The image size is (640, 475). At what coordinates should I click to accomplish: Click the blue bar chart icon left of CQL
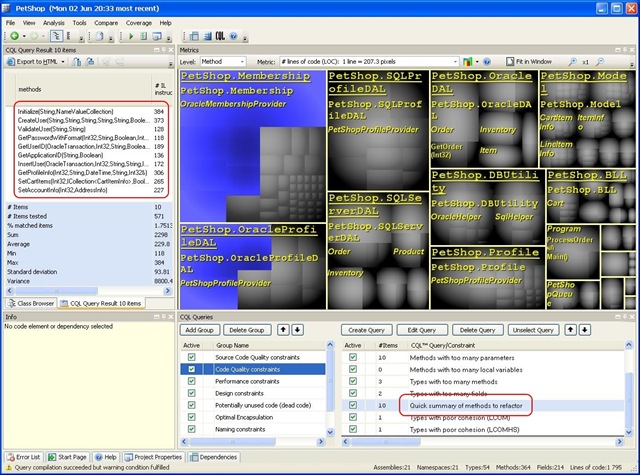(x=208, y=36)
